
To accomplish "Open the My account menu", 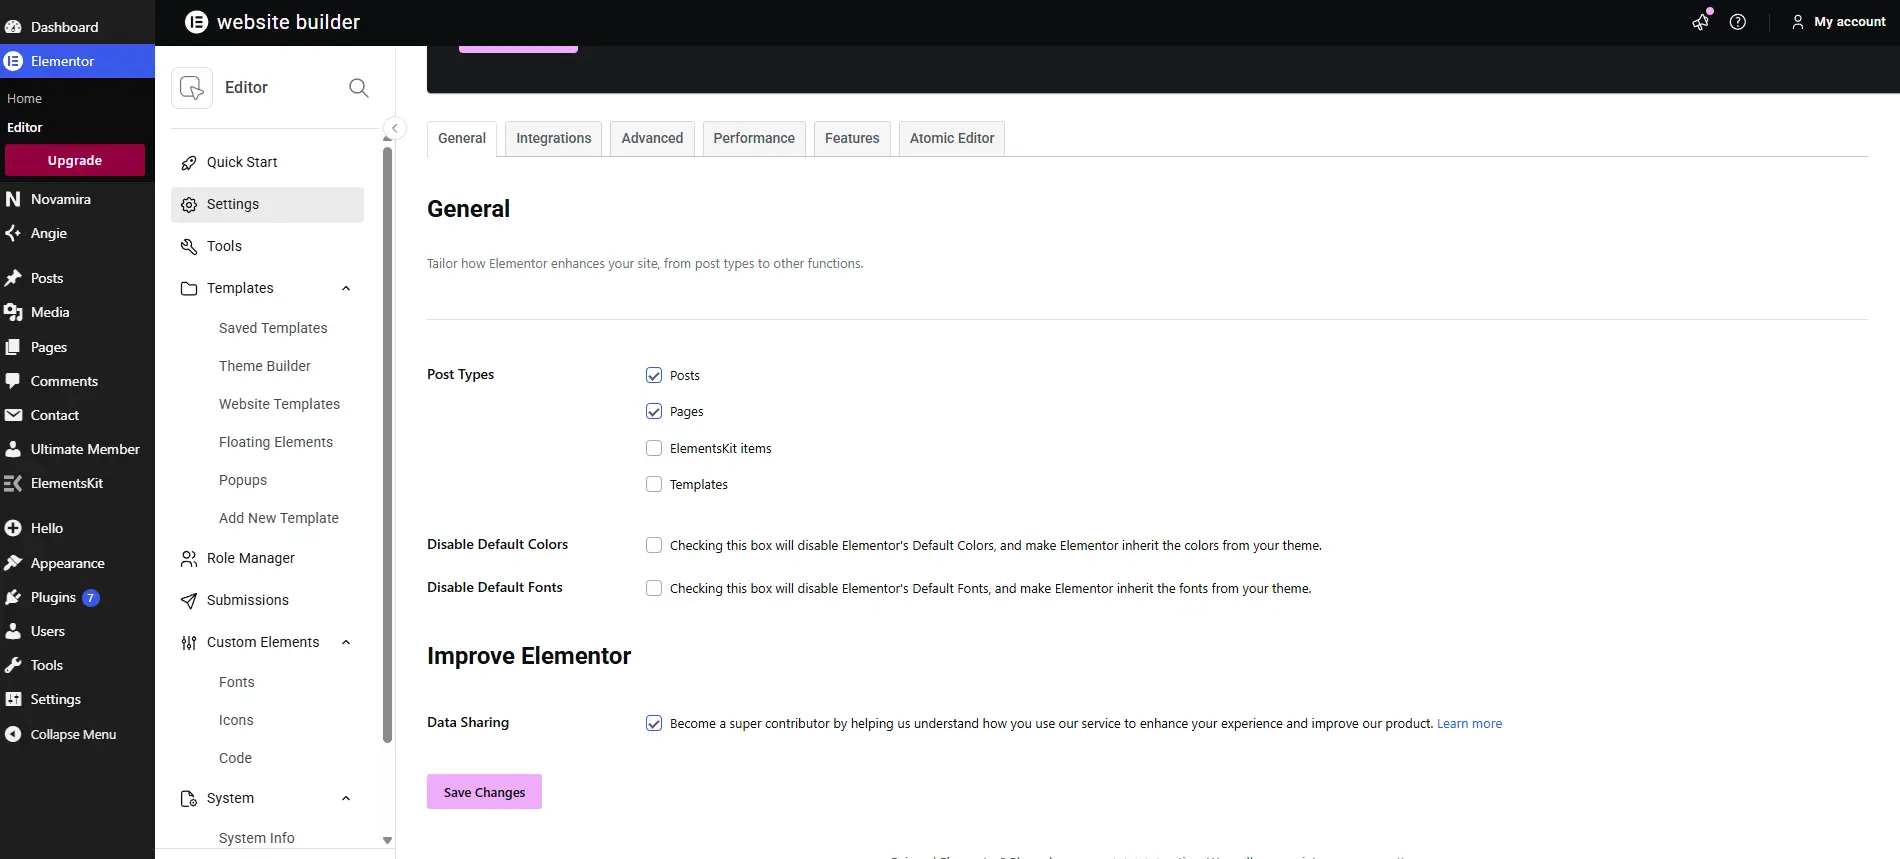I will 1838,22.
